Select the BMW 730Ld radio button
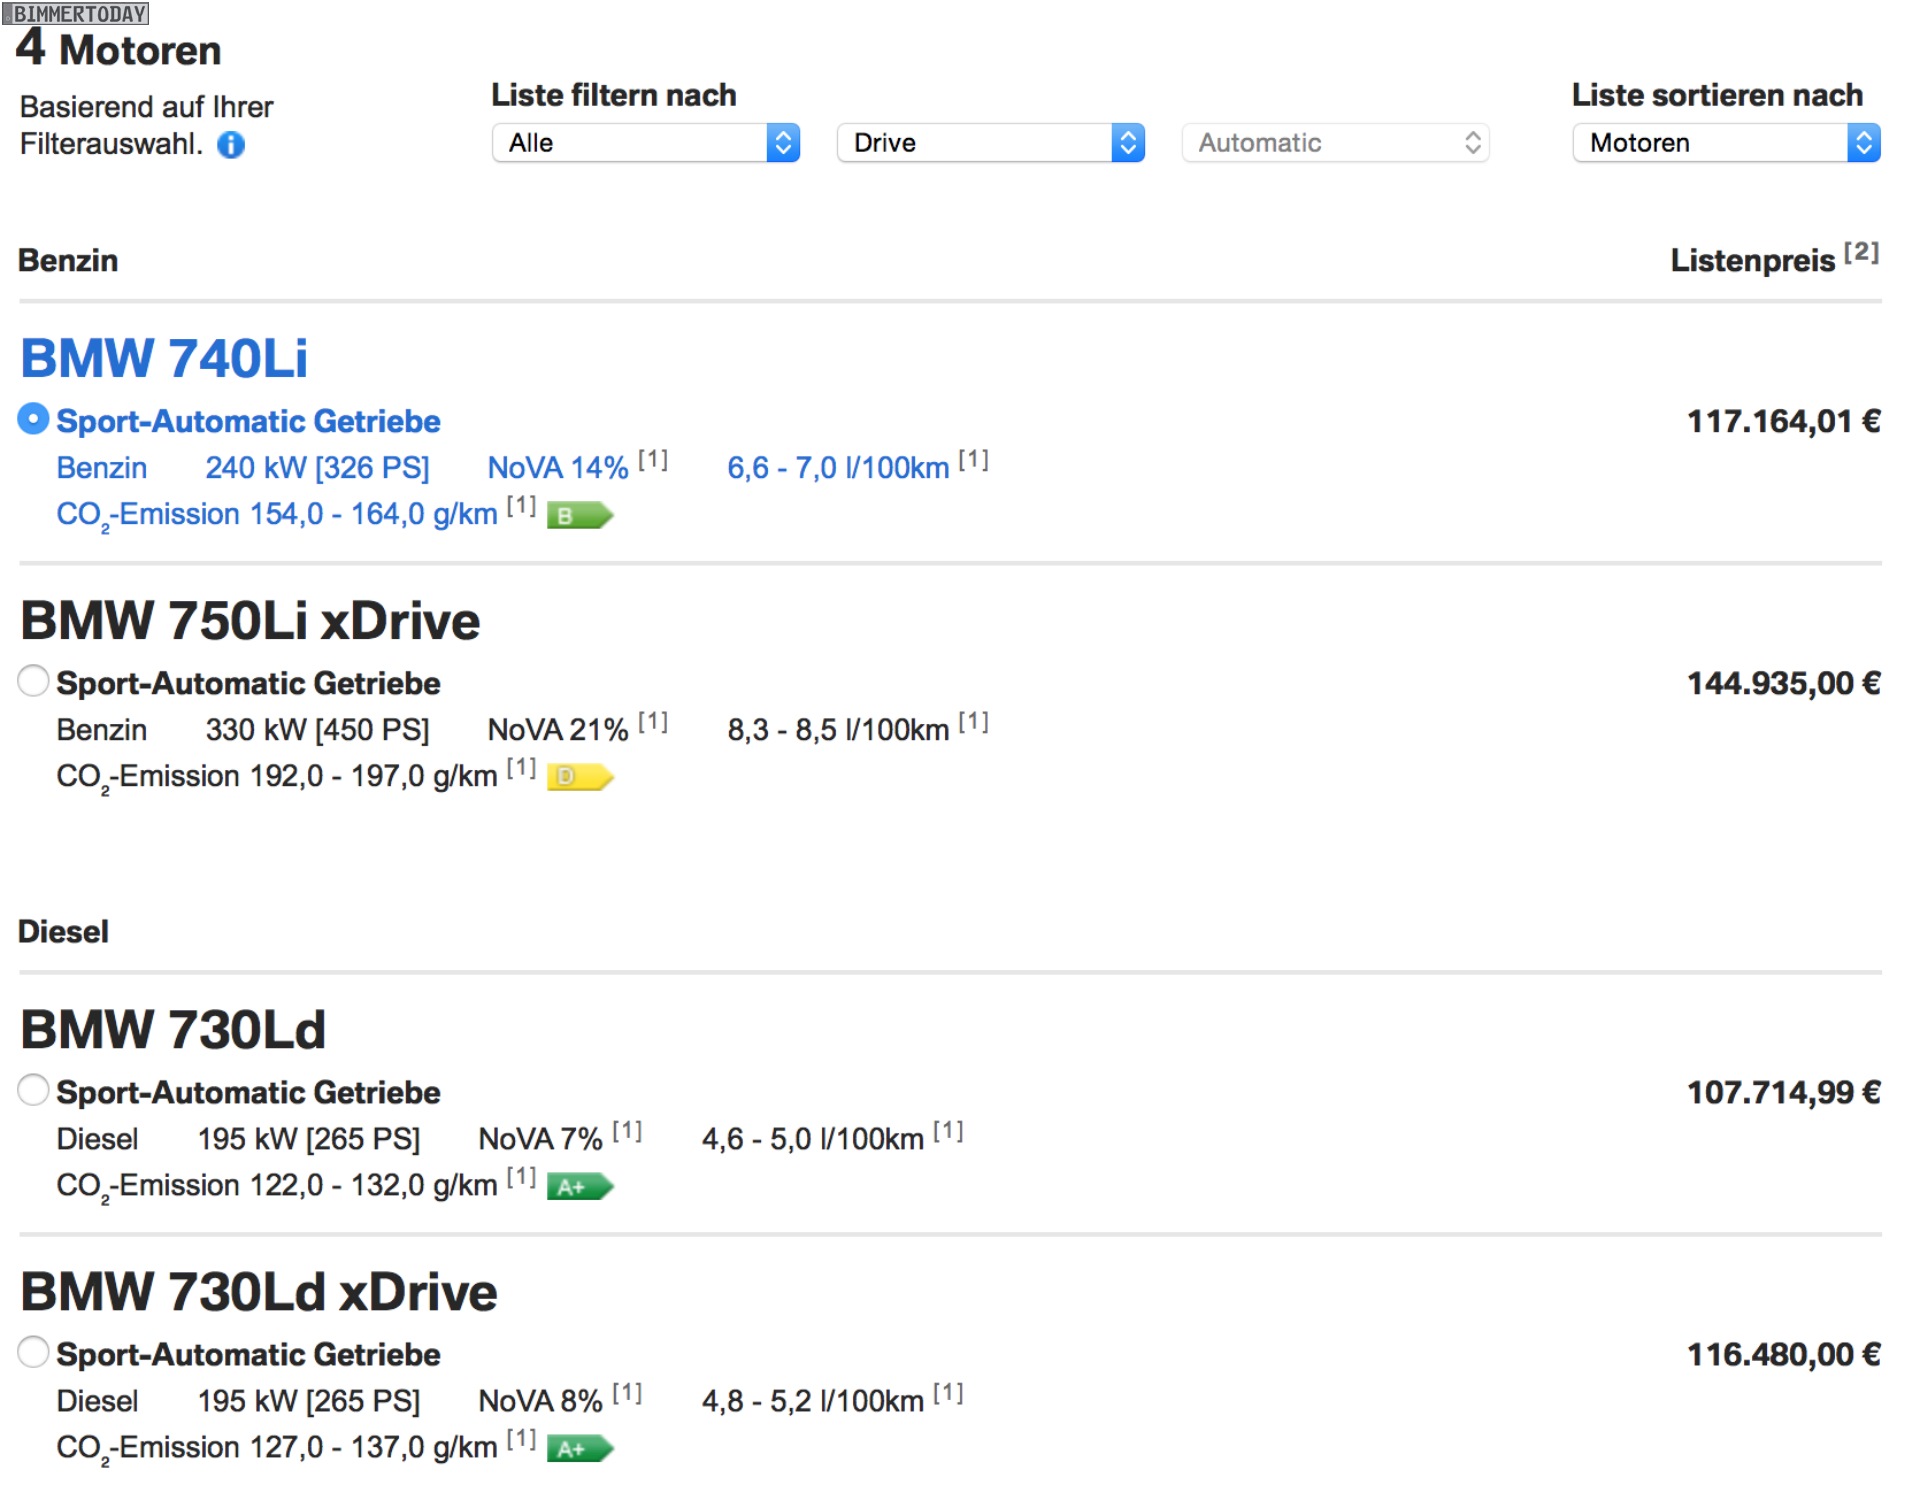 click(x=33, y=1090)
